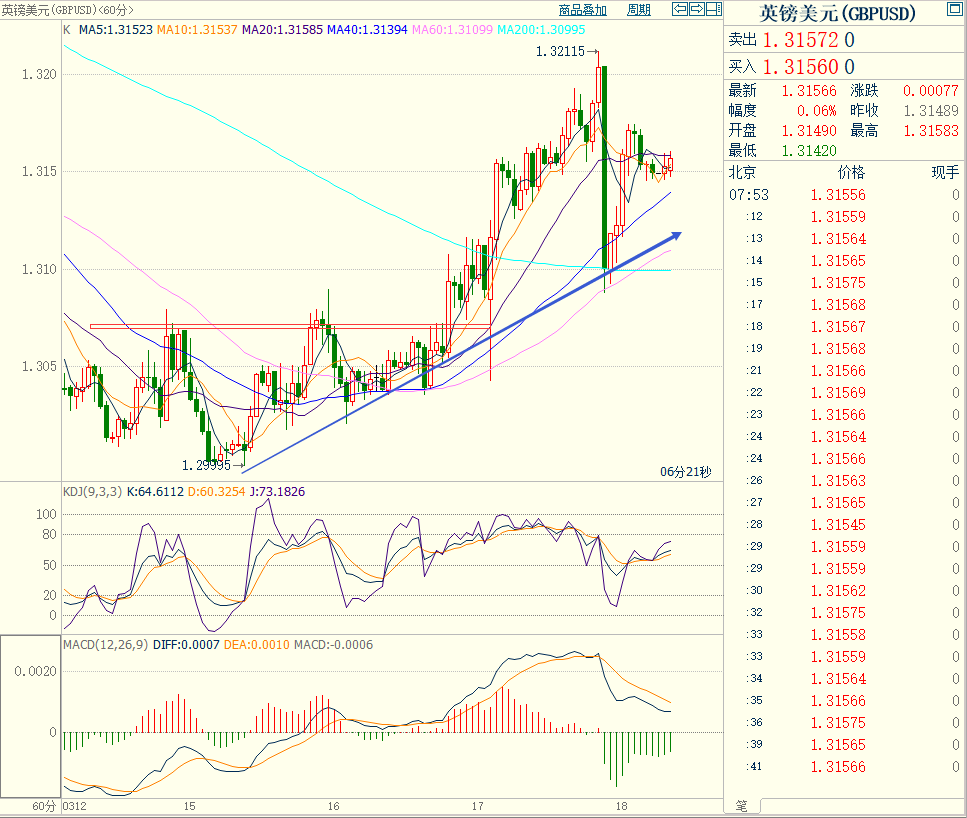This screenshot has height=818, width=967.
Task: Click the right arrow next icon
Action: point(697,9)
